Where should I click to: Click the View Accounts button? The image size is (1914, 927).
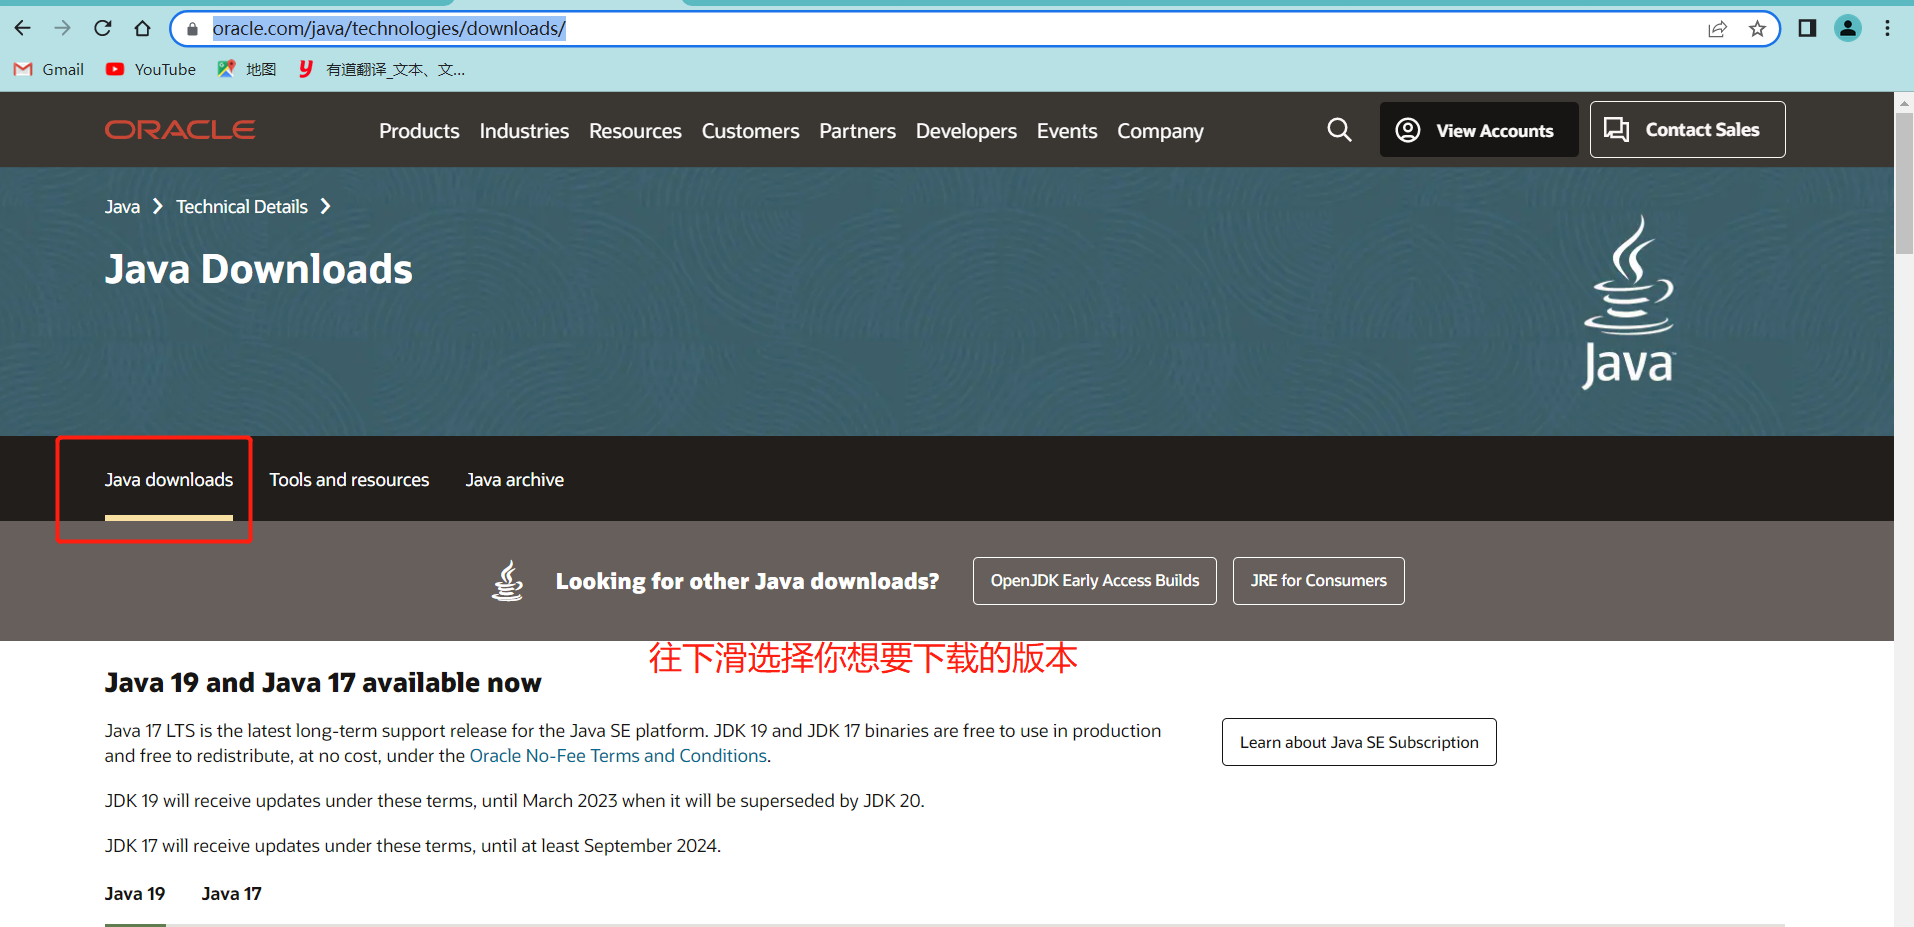coord(1479,130)
